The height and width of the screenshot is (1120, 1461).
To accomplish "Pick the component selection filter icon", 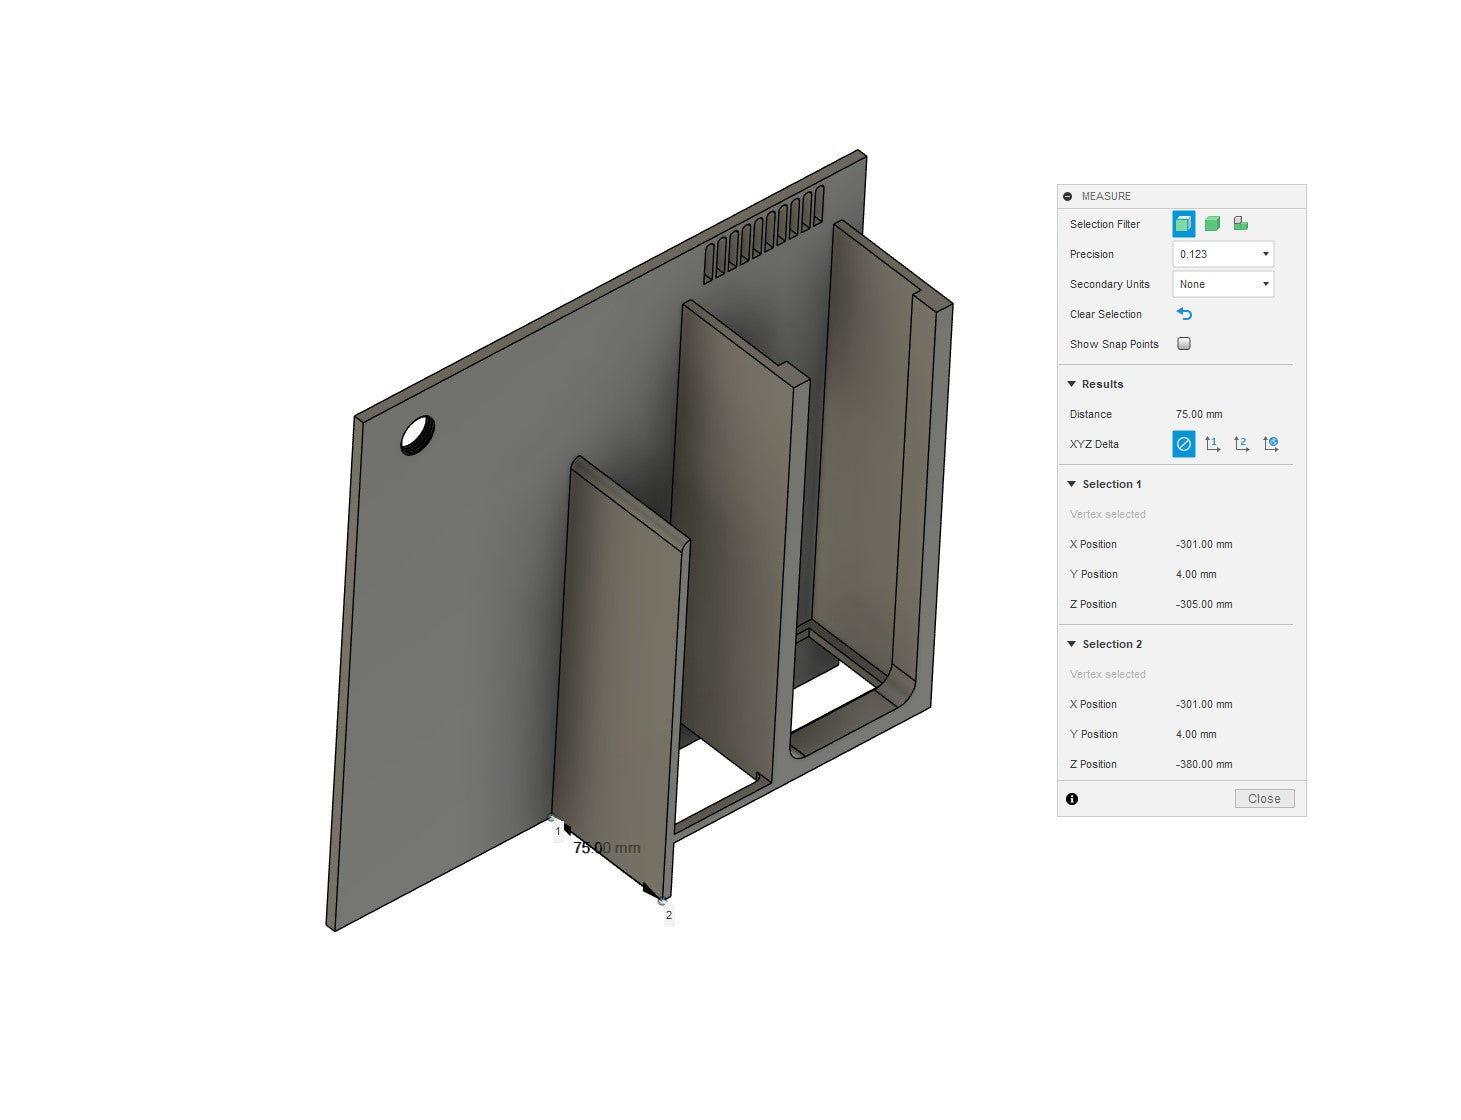I will (1240, 224).
